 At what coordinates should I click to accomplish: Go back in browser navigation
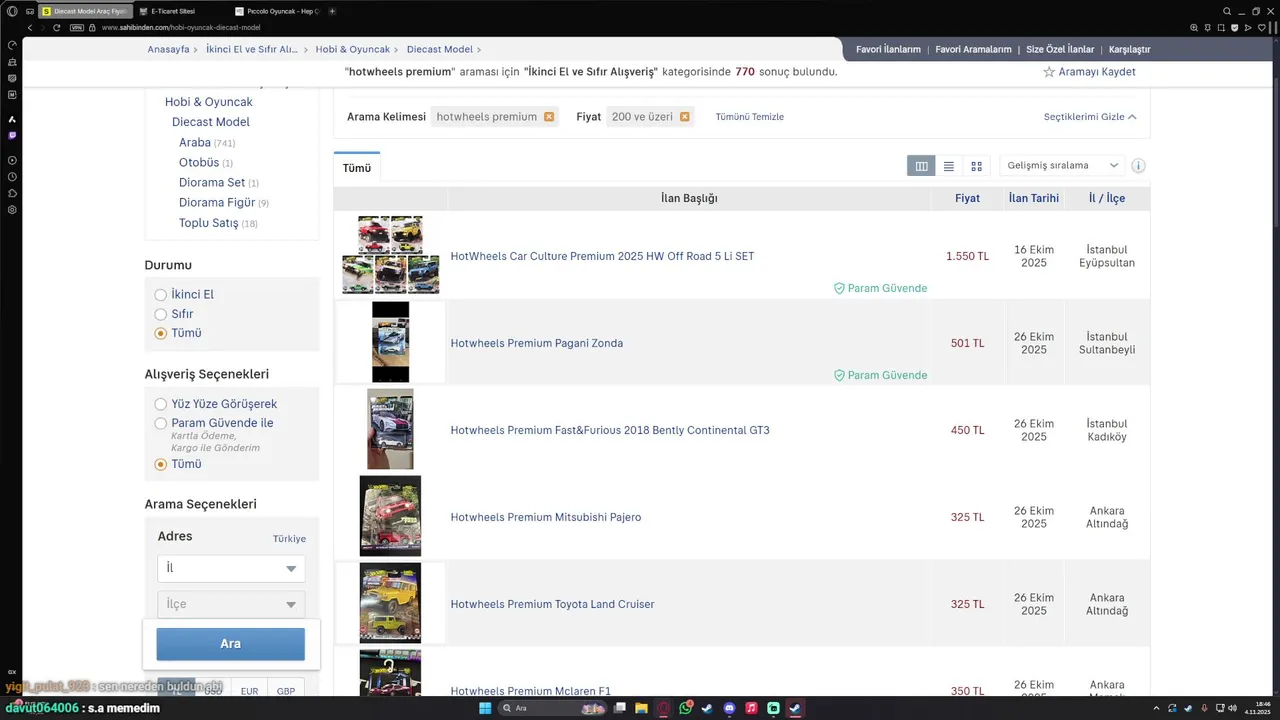(x=30, y=27)
